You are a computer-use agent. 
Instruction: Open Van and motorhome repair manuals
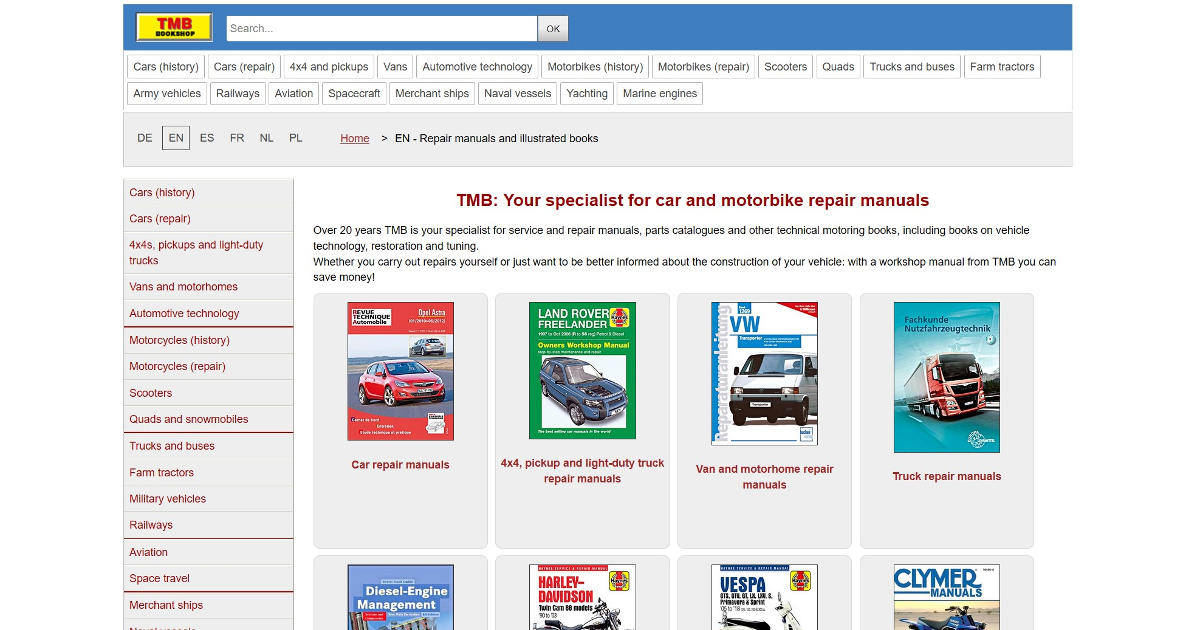click(764, 477)
